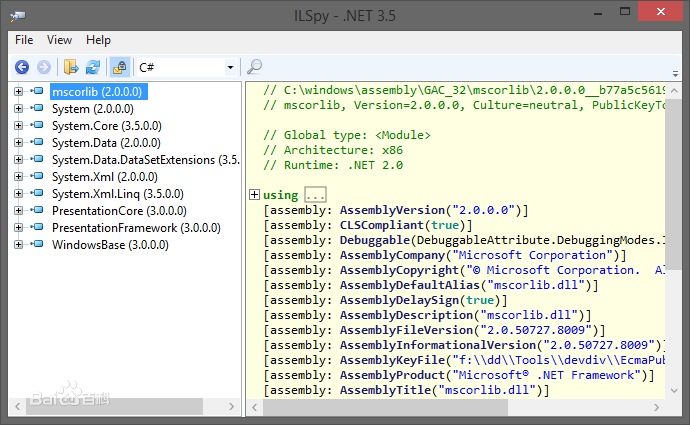The image size is (690, 425).
Task: Click the Open assembly folder icon
Action: coord(71,67)
